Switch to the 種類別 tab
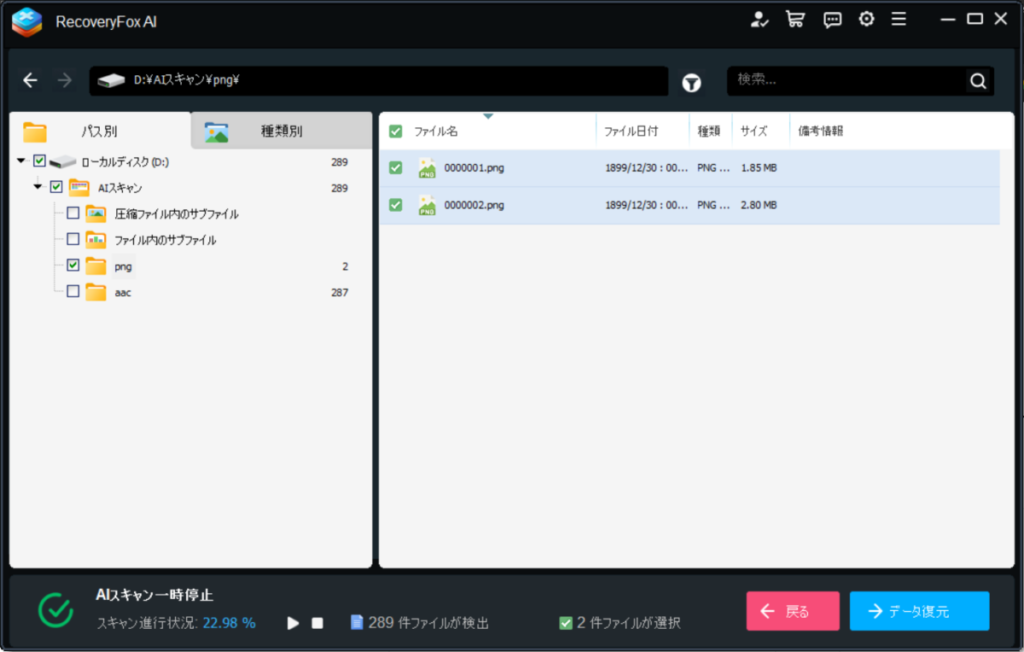 pyautogui.click(x=281, y=131)
